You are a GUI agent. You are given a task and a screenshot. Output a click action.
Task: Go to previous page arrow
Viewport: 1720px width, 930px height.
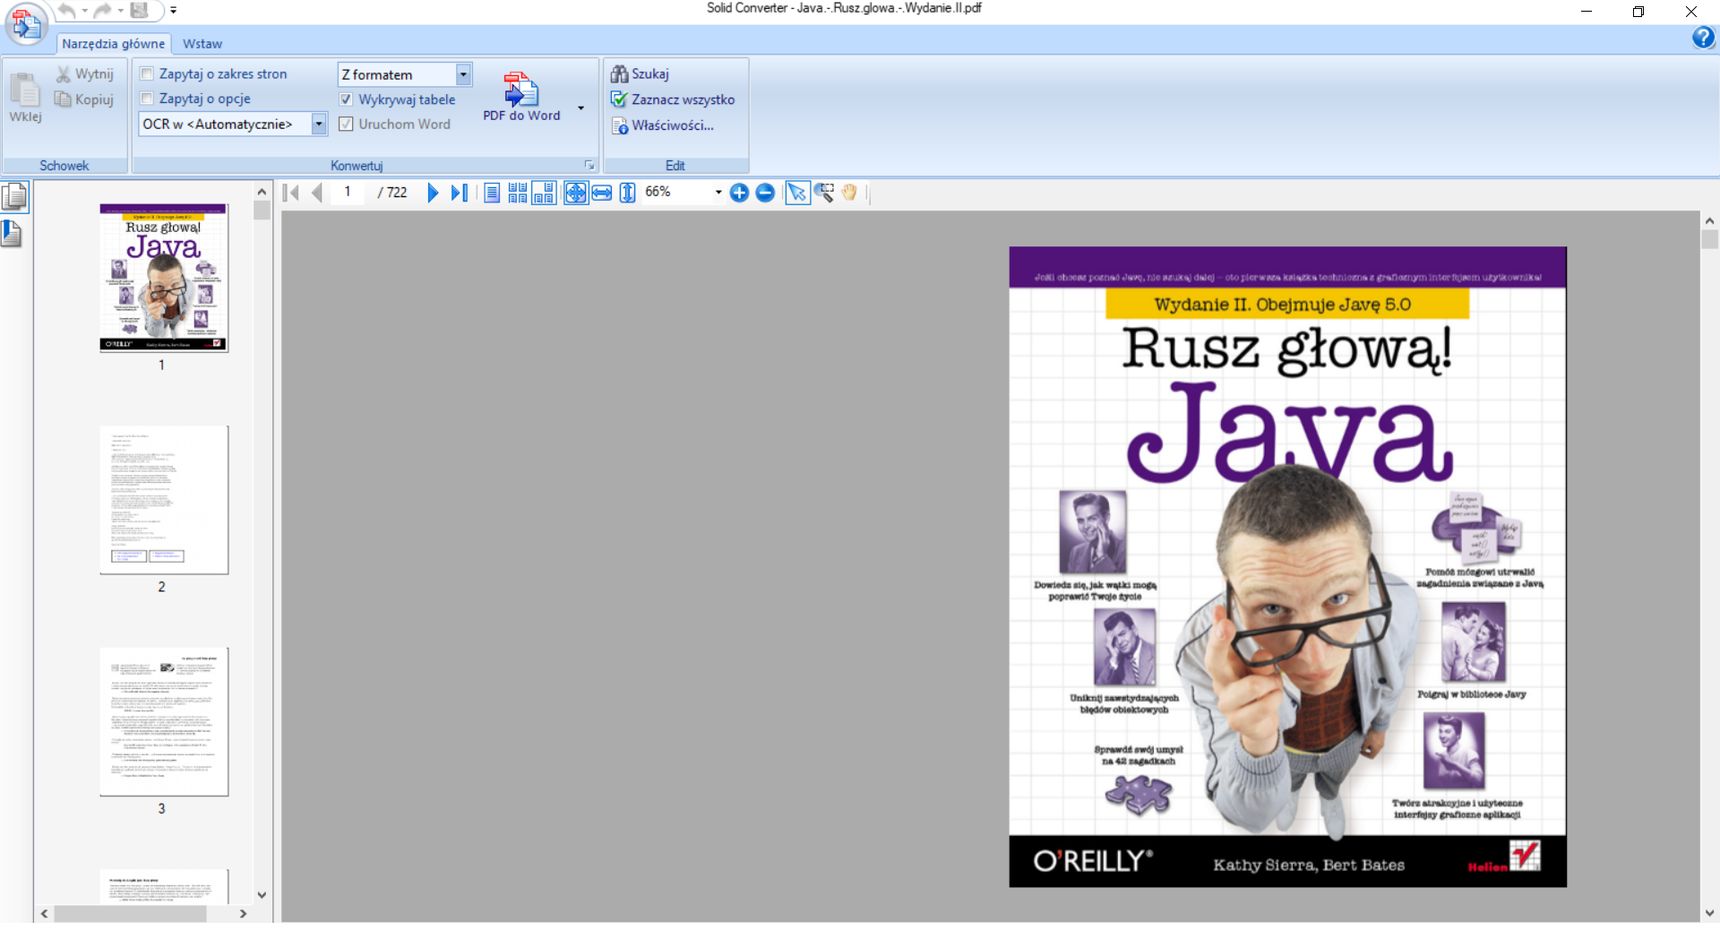pos(317,193)
